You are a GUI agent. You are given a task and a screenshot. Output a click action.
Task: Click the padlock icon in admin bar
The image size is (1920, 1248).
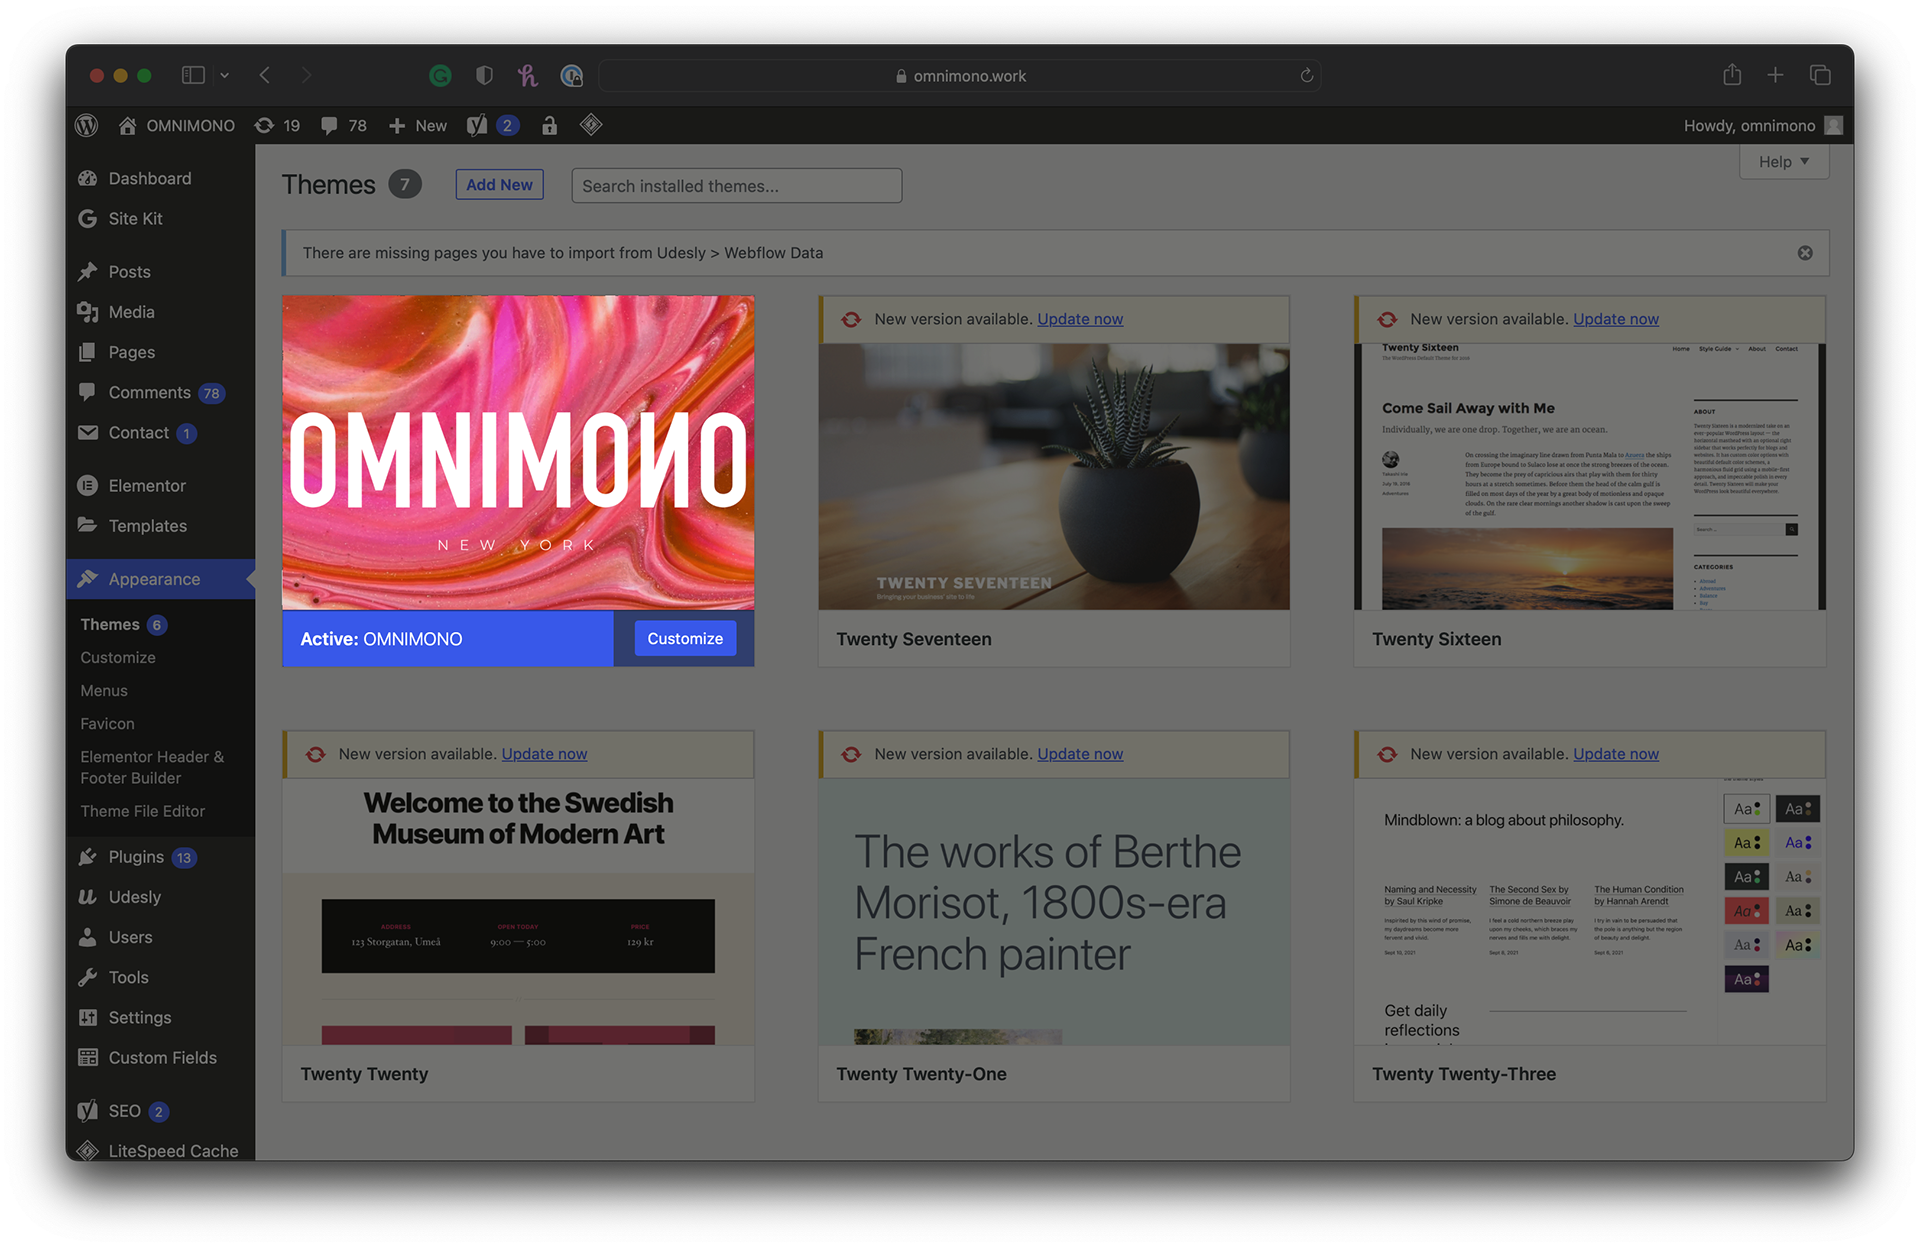point(549,125)
